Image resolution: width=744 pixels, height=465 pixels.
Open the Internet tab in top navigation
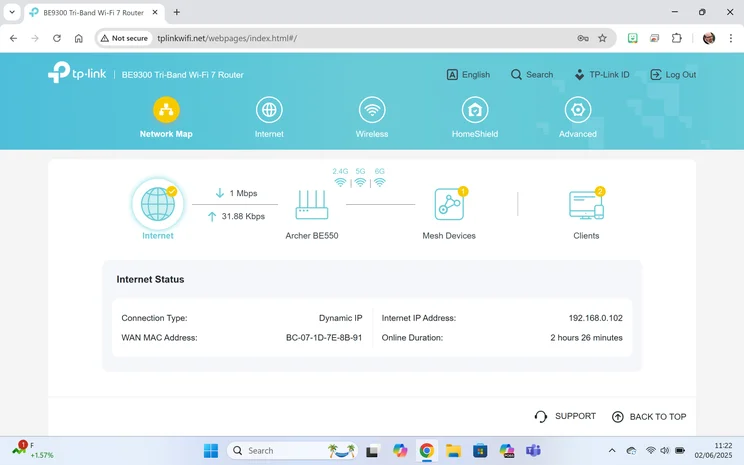(268, 117)
